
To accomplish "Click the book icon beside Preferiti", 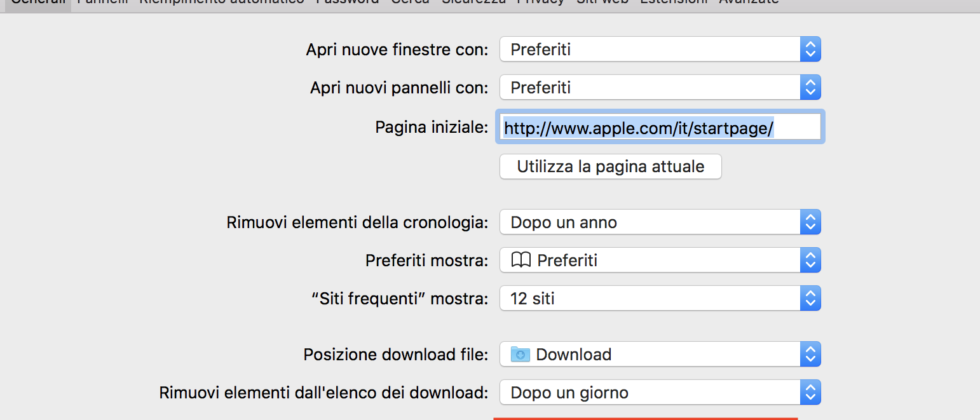I will point(520,261).
